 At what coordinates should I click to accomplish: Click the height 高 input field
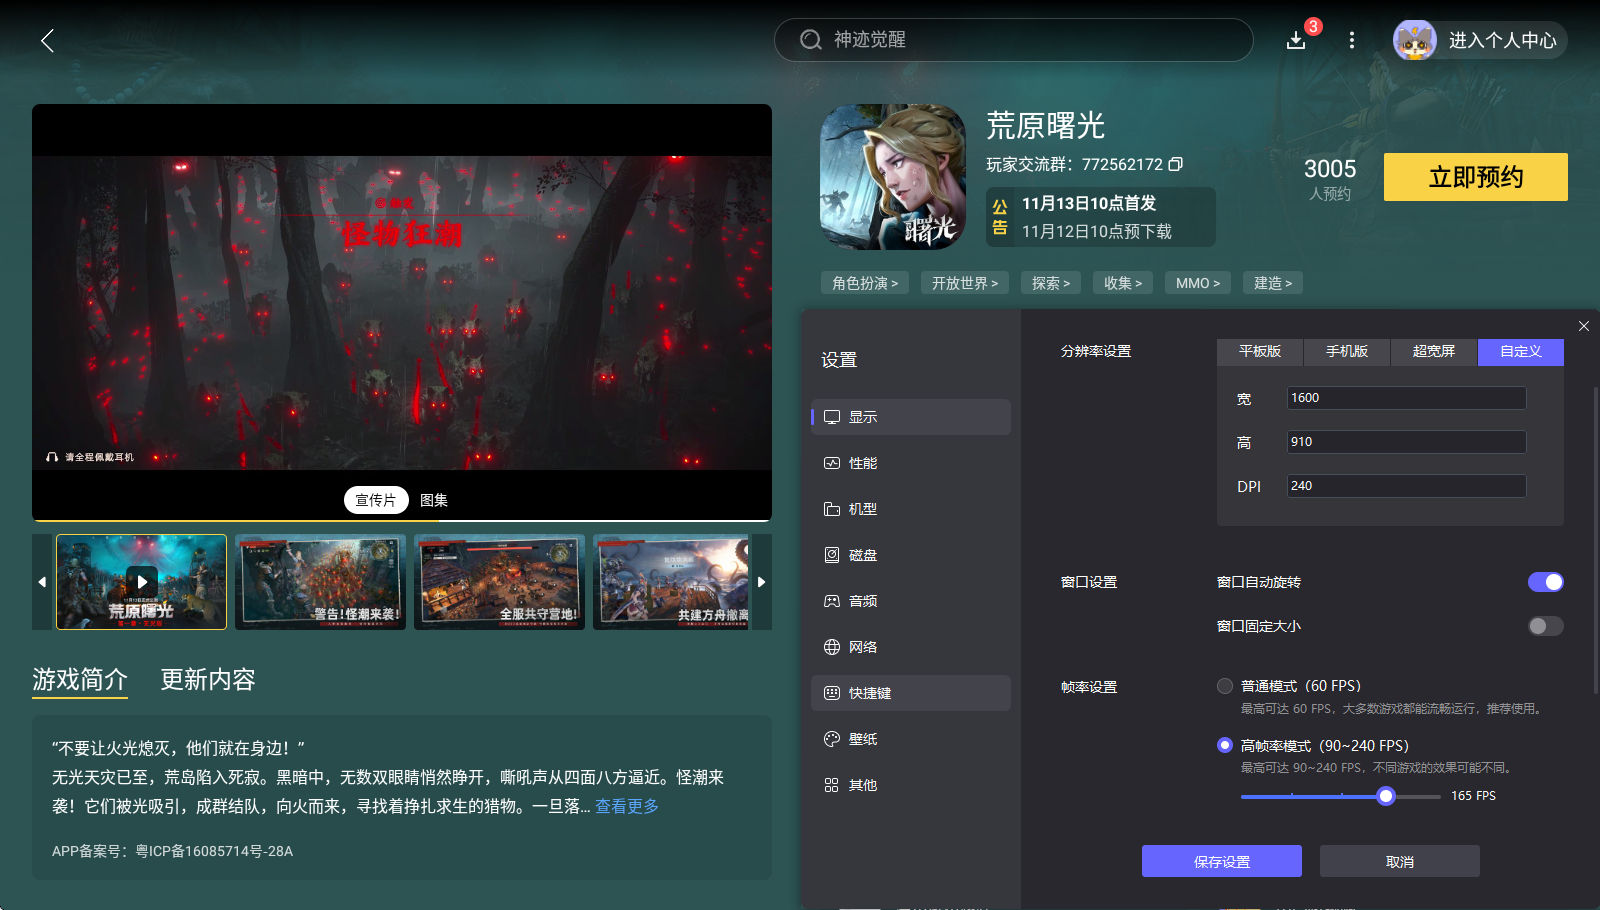tap(1407, 442)
